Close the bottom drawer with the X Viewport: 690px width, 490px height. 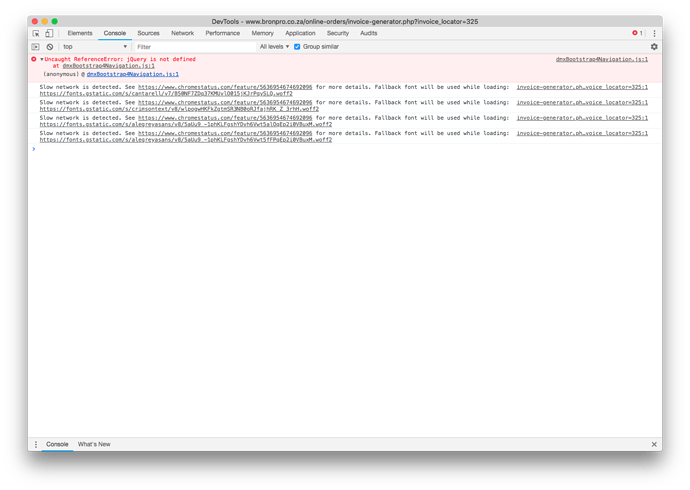(x=654, y=444)
